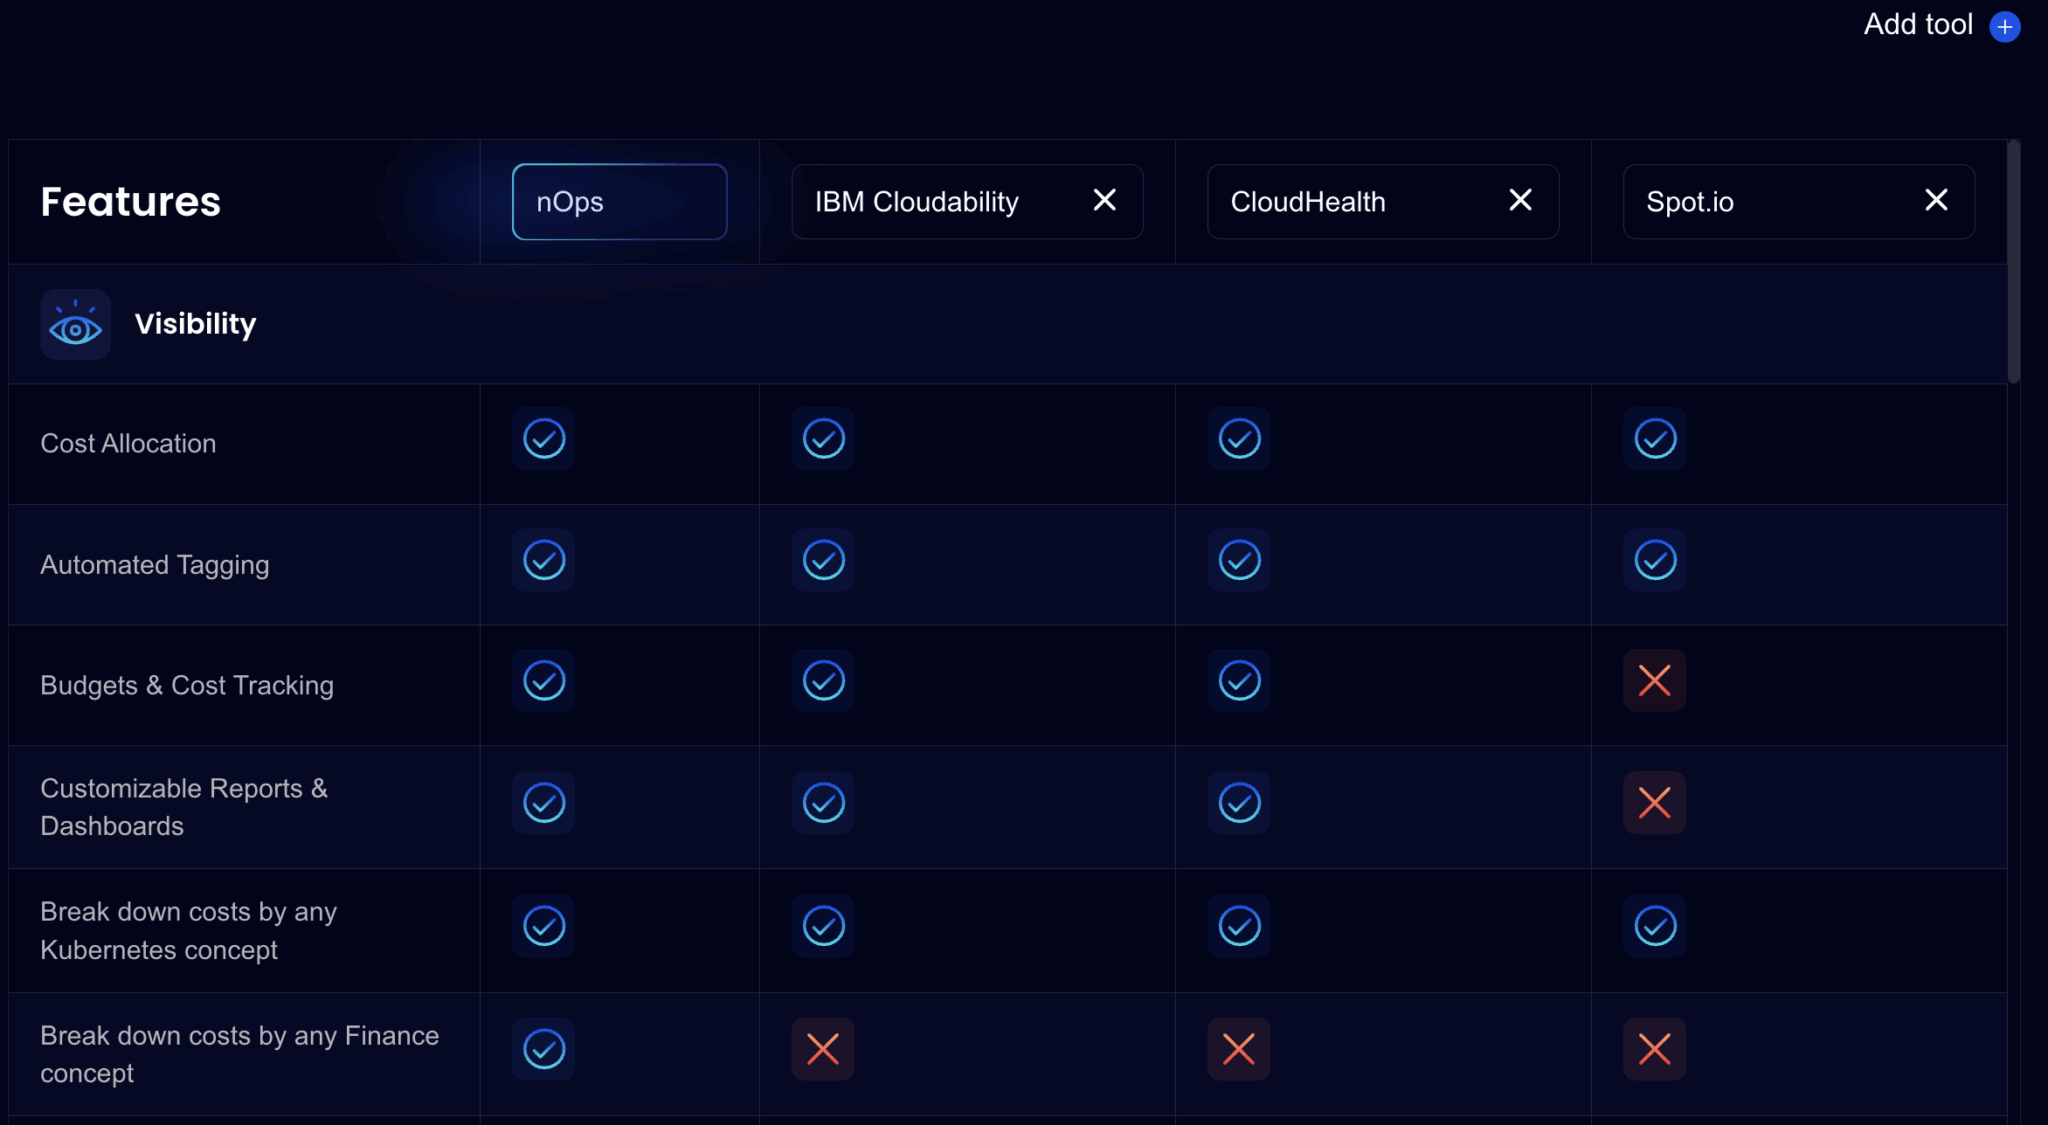Open the Features header area
The height and width of the screenshot is (1125, 2048).
(x=130, y=201)
